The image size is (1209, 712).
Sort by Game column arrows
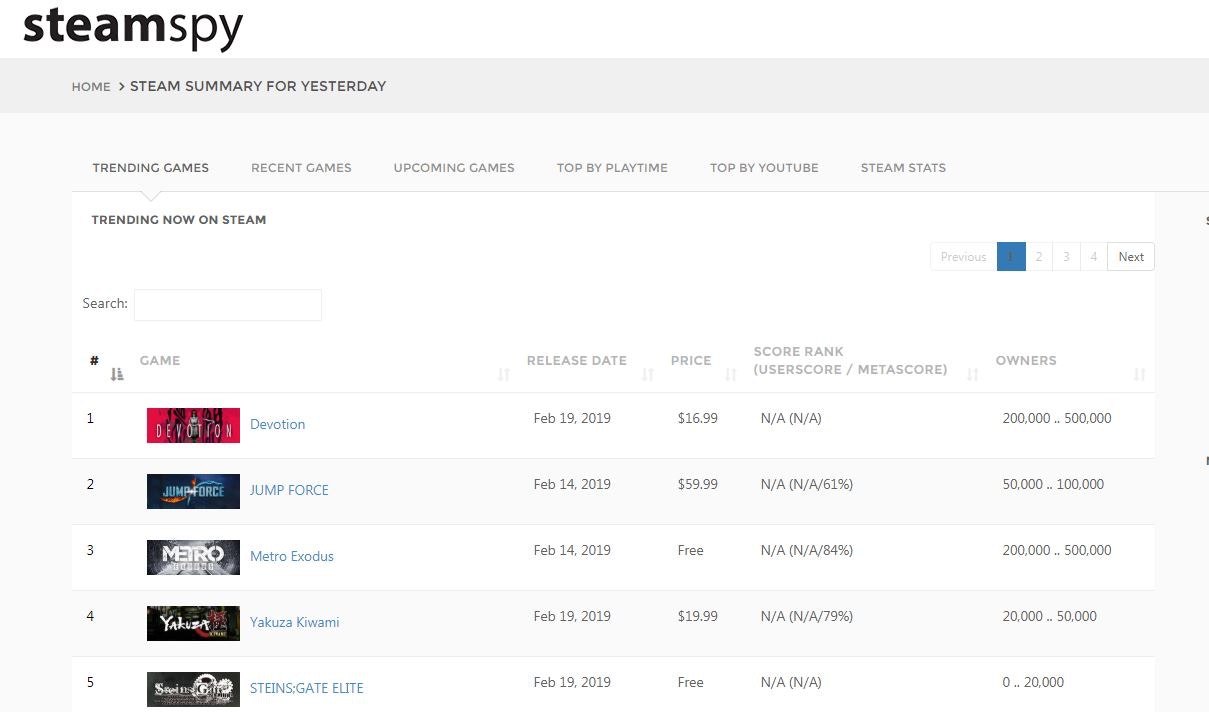[504, 374]
